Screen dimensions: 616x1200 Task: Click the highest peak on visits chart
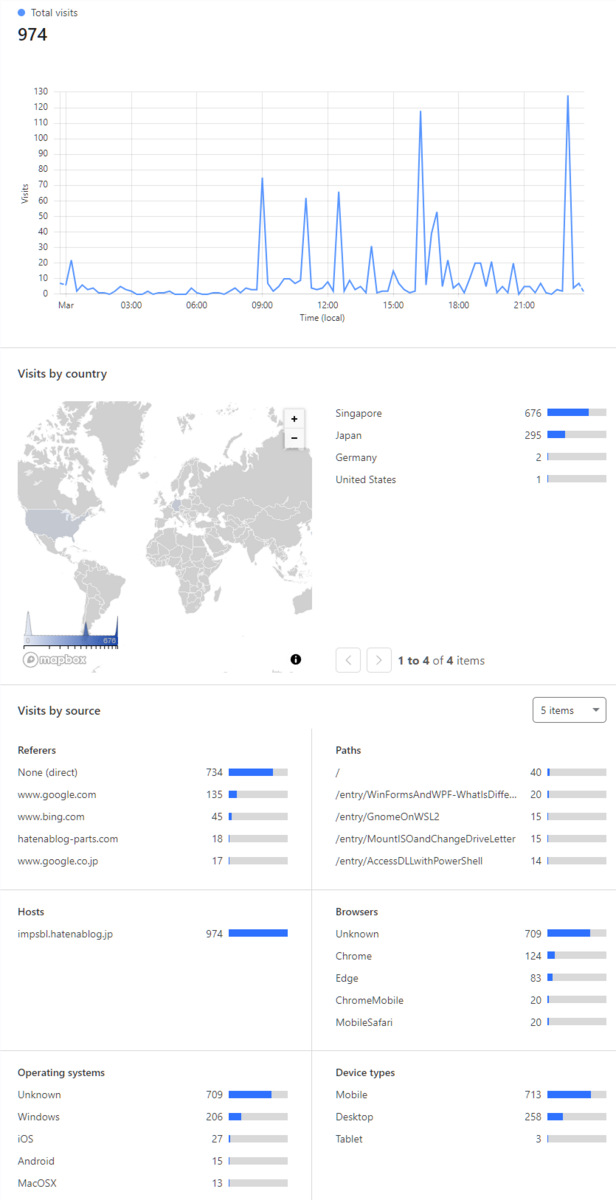pos(568,97)
